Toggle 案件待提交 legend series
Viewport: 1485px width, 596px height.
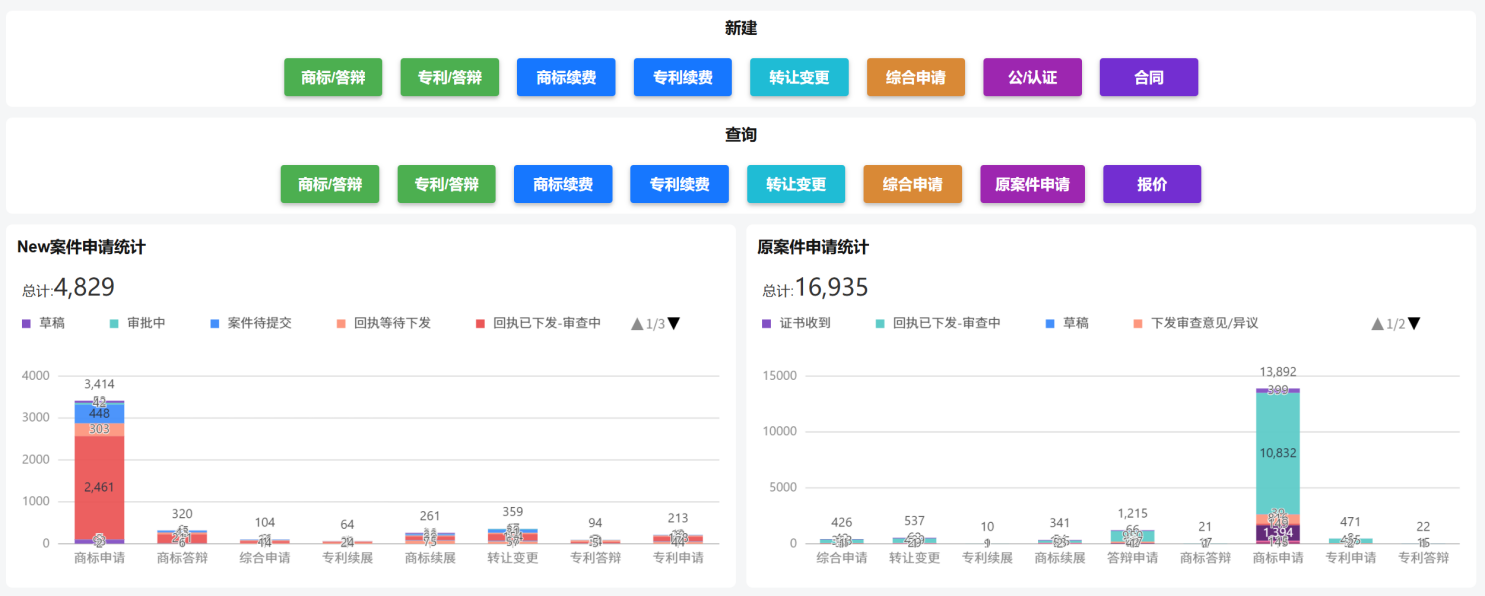pyautogui.click(x=251, y=323)
